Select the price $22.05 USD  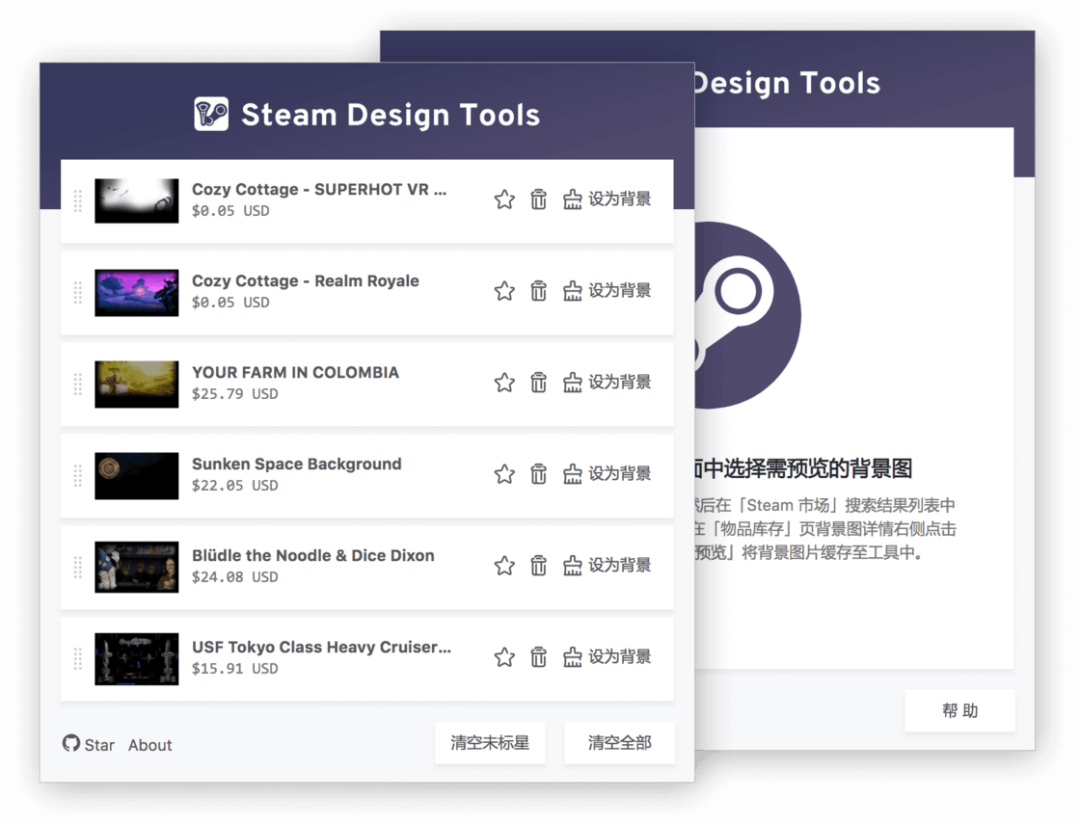[235, 486]
